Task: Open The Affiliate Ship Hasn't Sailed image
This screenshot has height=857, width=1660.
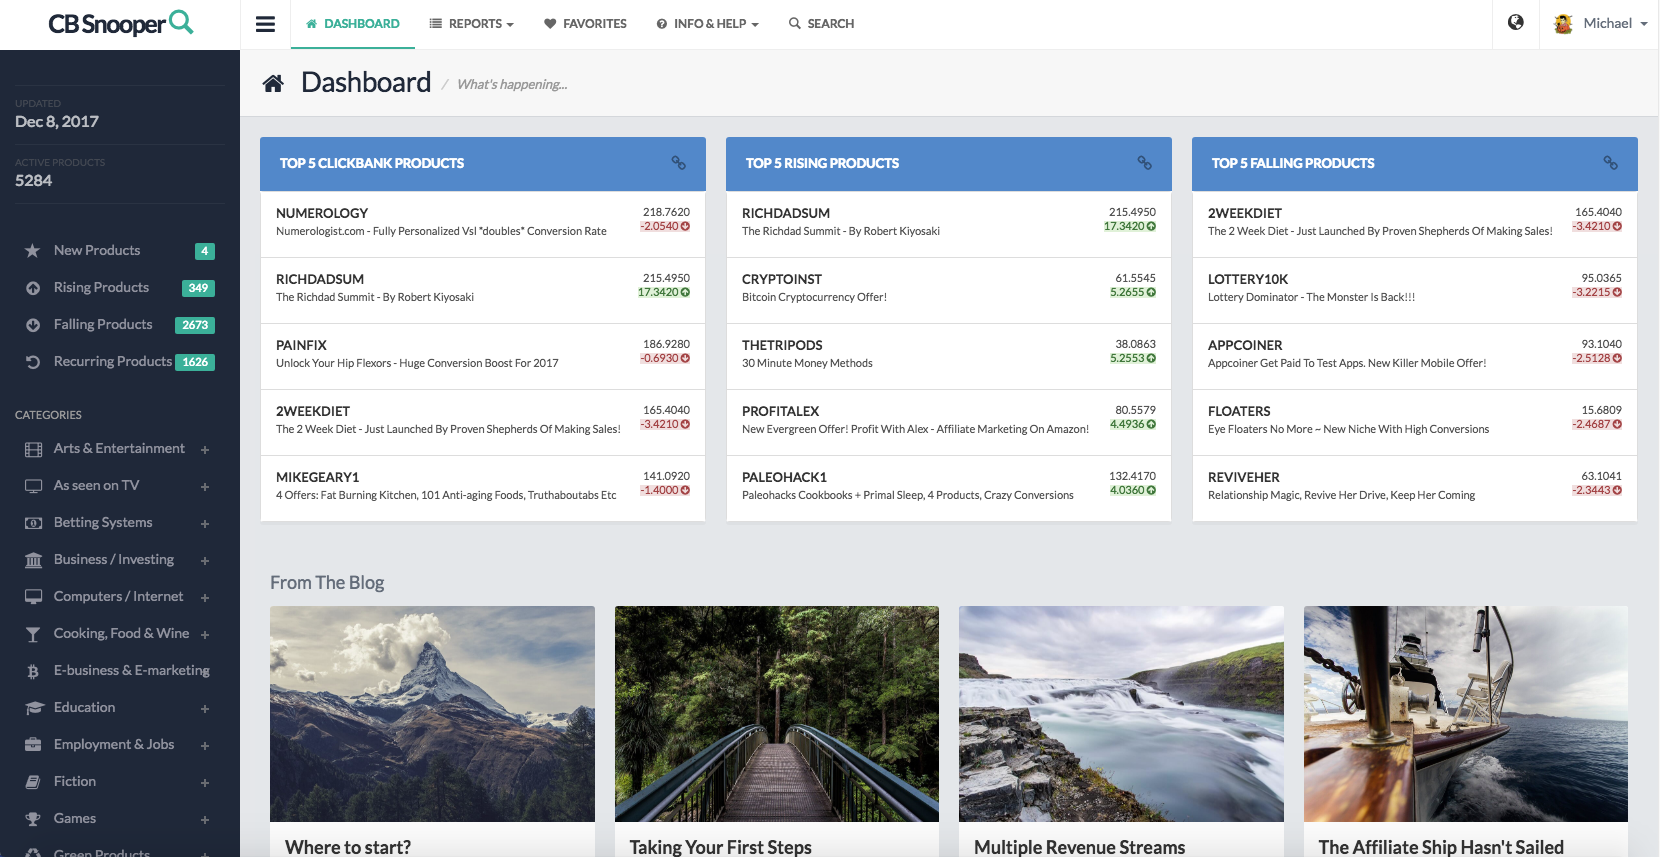Action: coord(1466,714)
